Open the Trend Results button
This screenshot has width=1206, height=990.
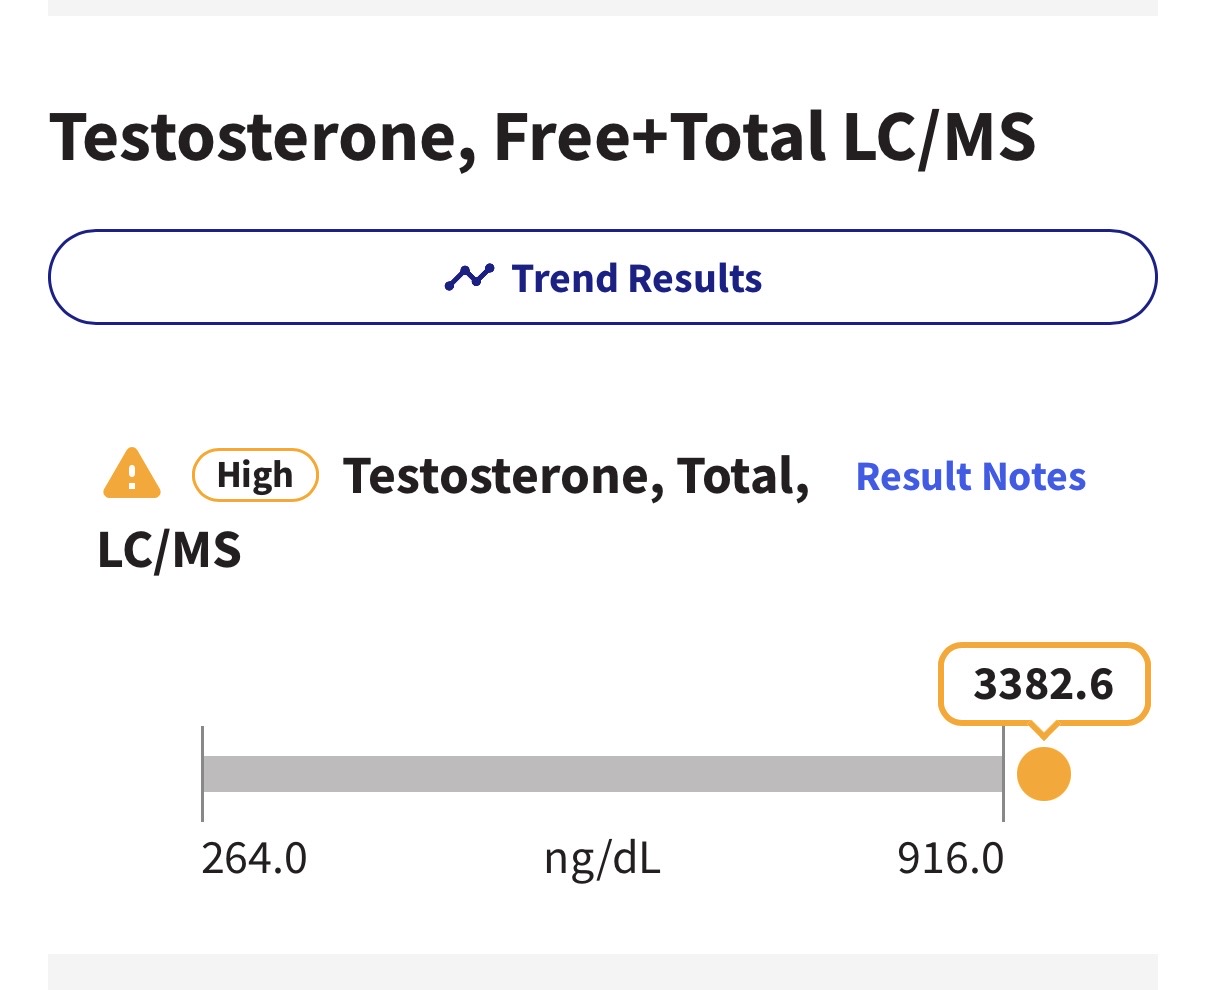point(602,277)
